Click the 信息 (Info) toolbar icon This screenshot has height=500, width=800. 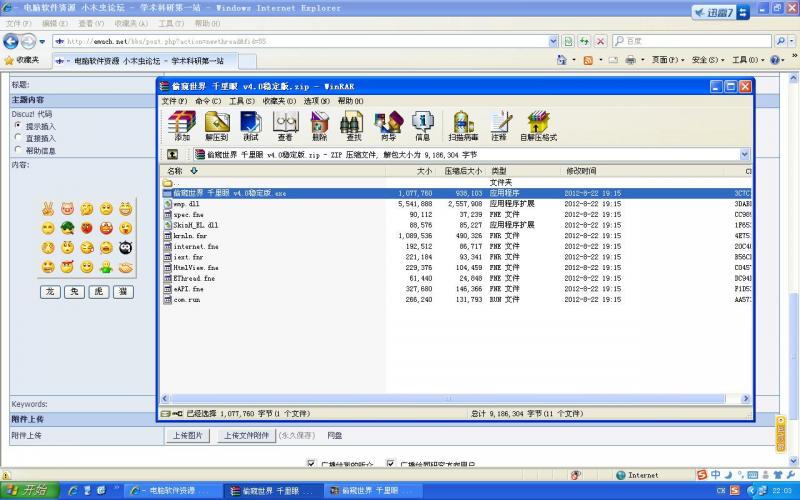422,126
